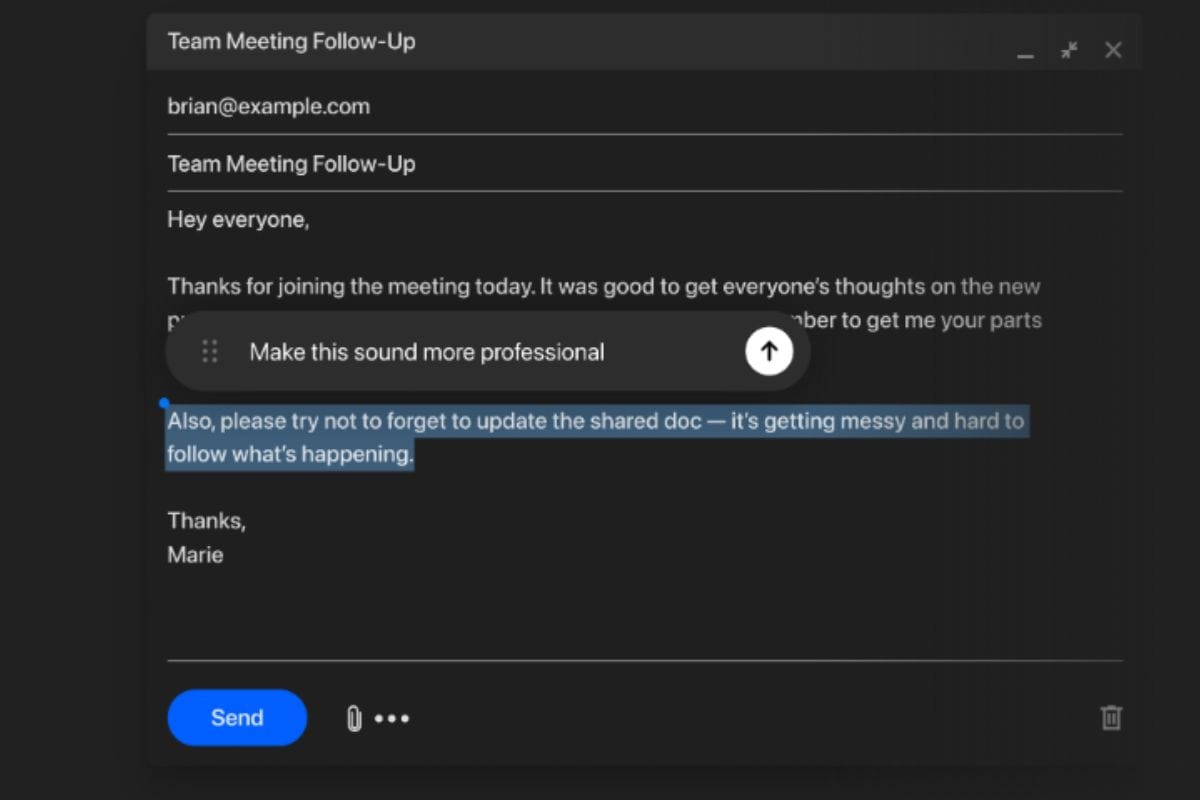The height and width of the screenshot is (800, 1200).
Task: Submit the AI prompt with the arrow button
Action: (768, 351)
